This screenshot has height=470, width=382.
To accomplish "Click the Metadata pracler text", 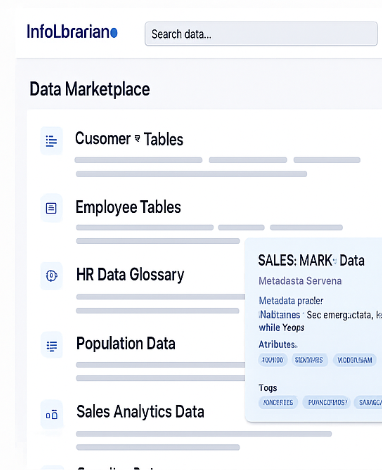I will pos(291,301).
